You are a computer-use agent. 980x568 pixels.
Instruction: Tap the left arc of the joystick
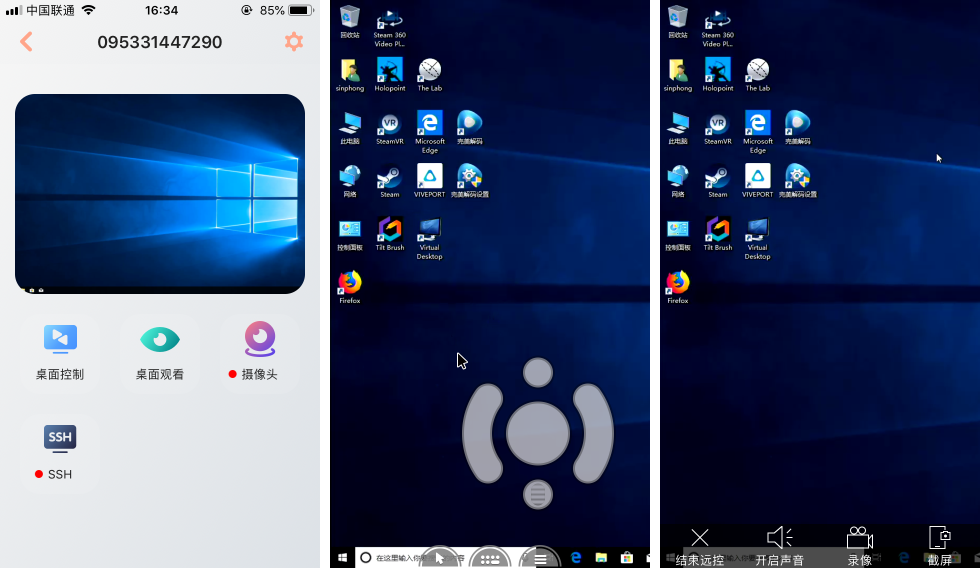point(480,433)
